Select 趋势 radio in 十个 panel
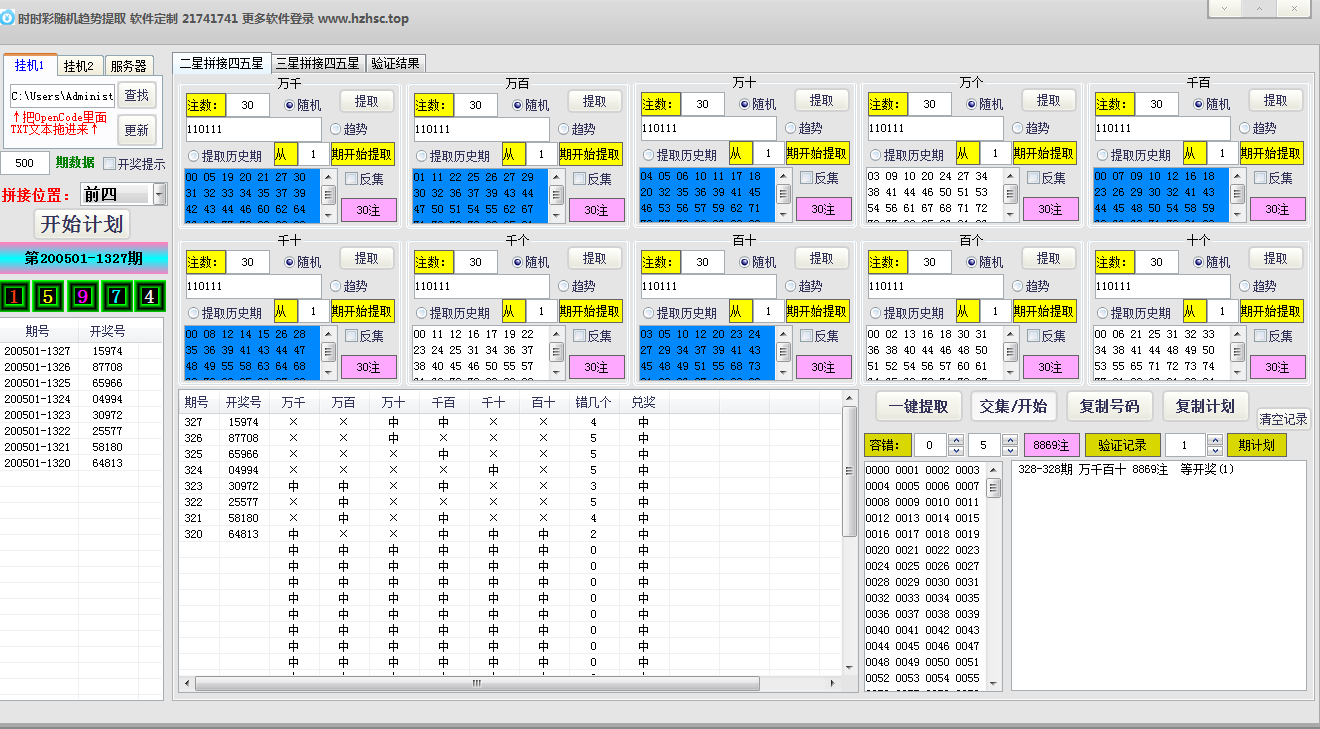 click(1258, 287)
